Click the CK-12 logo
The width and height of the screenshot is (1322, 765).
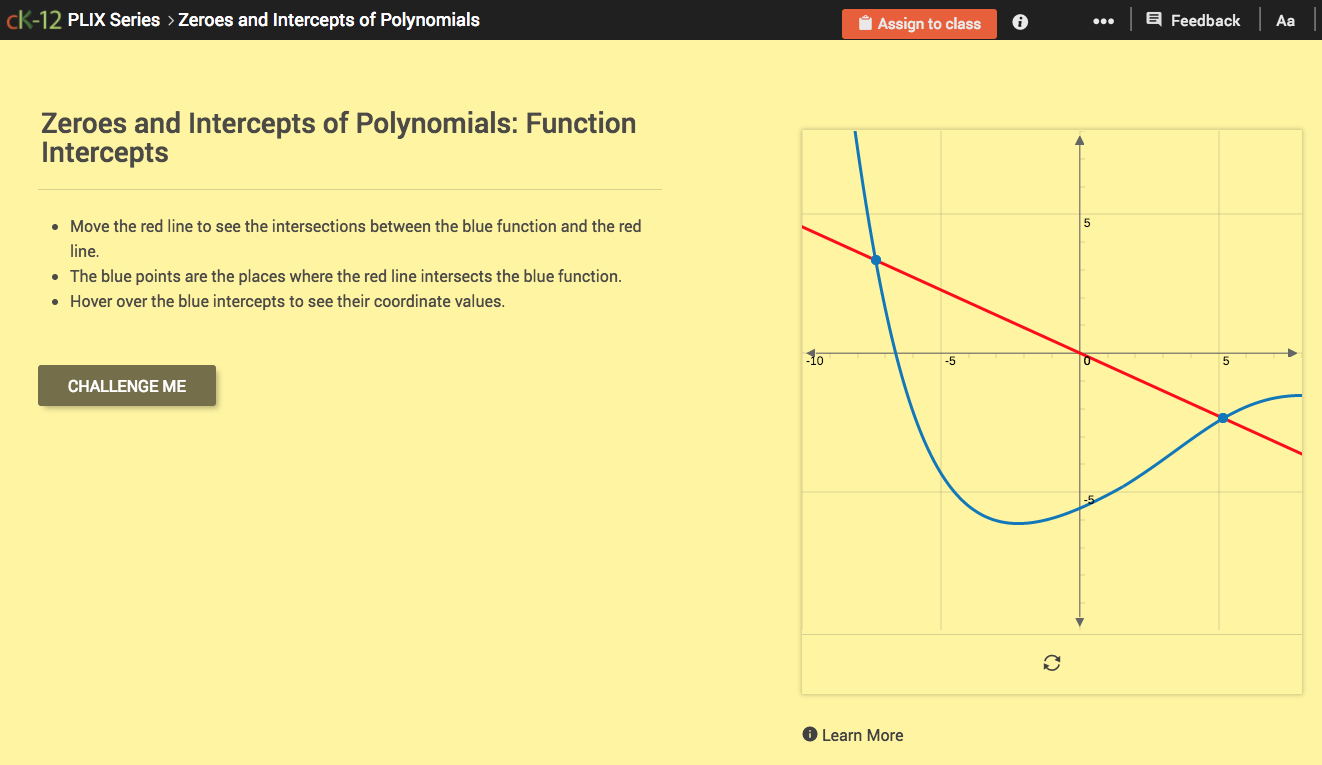click(x=33, y=19)
